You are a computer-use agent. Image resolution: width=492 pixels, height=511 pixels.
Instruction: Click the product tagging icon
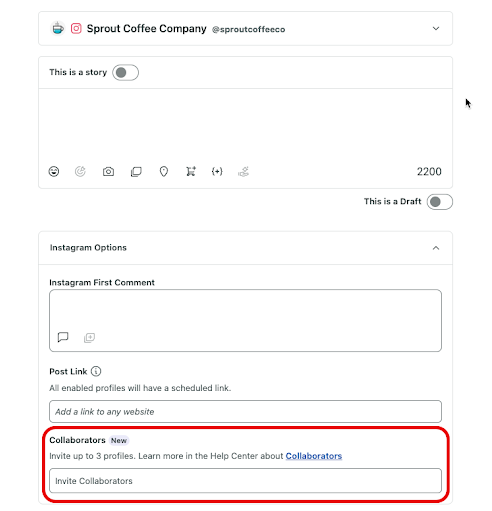pyautogui.click(x=191, y=171)
